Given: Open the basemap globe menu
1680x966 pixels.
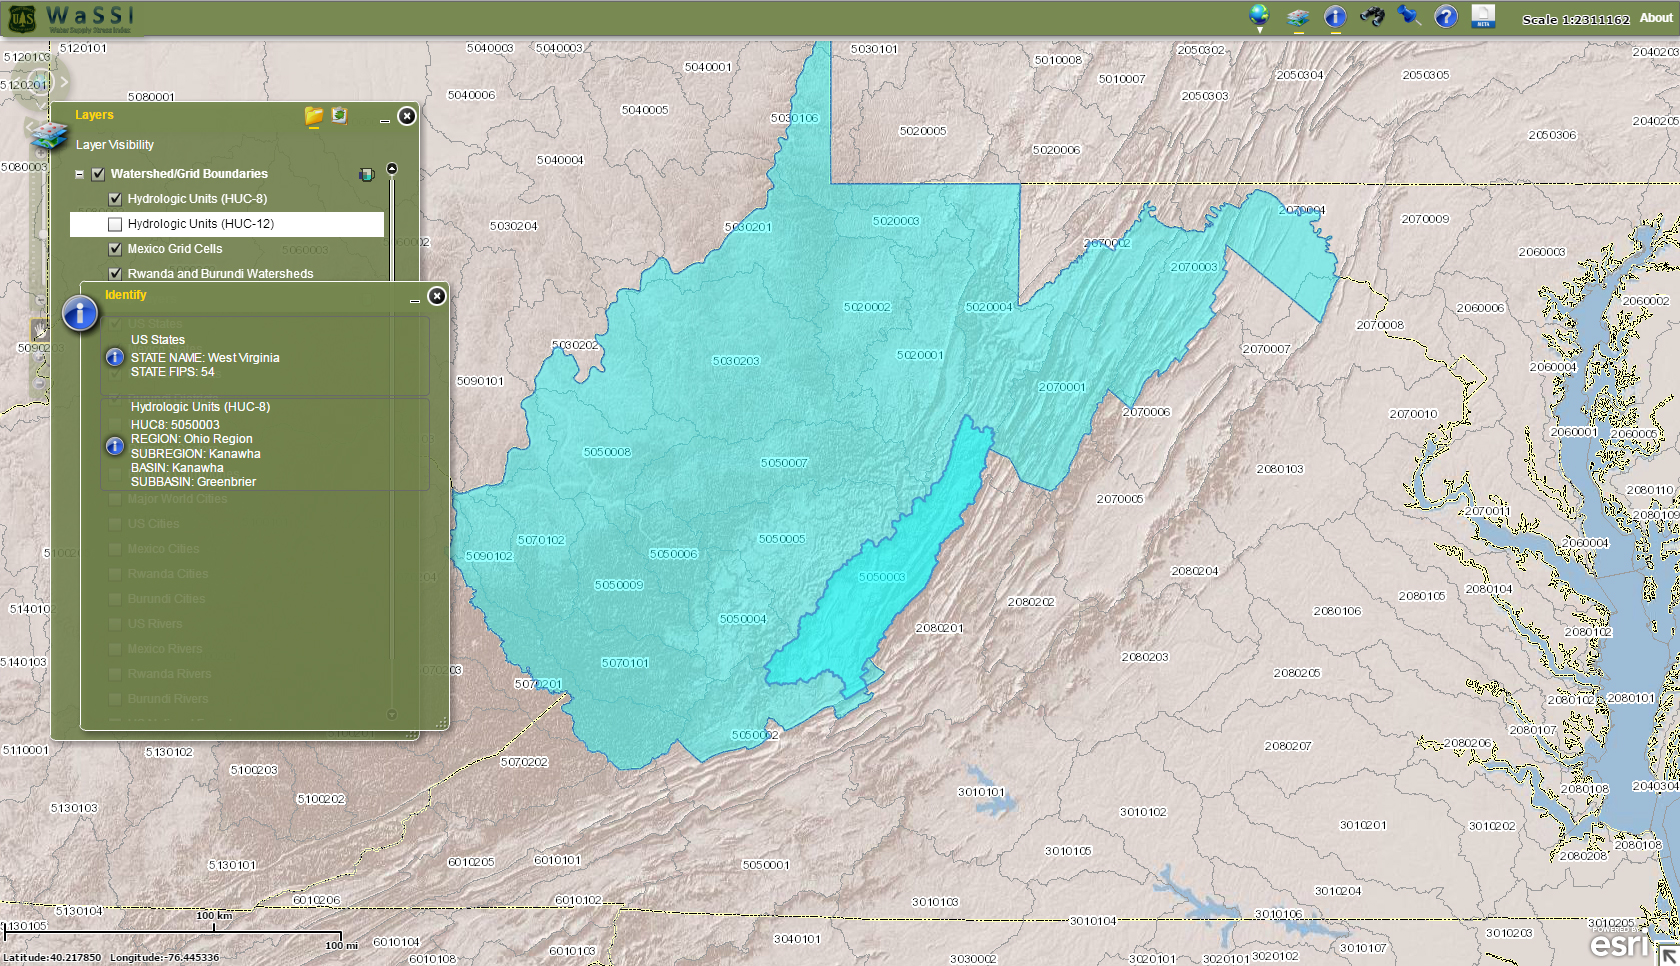Looking at the screenshot, I should pyautogui.click(x=1259, y=15).
